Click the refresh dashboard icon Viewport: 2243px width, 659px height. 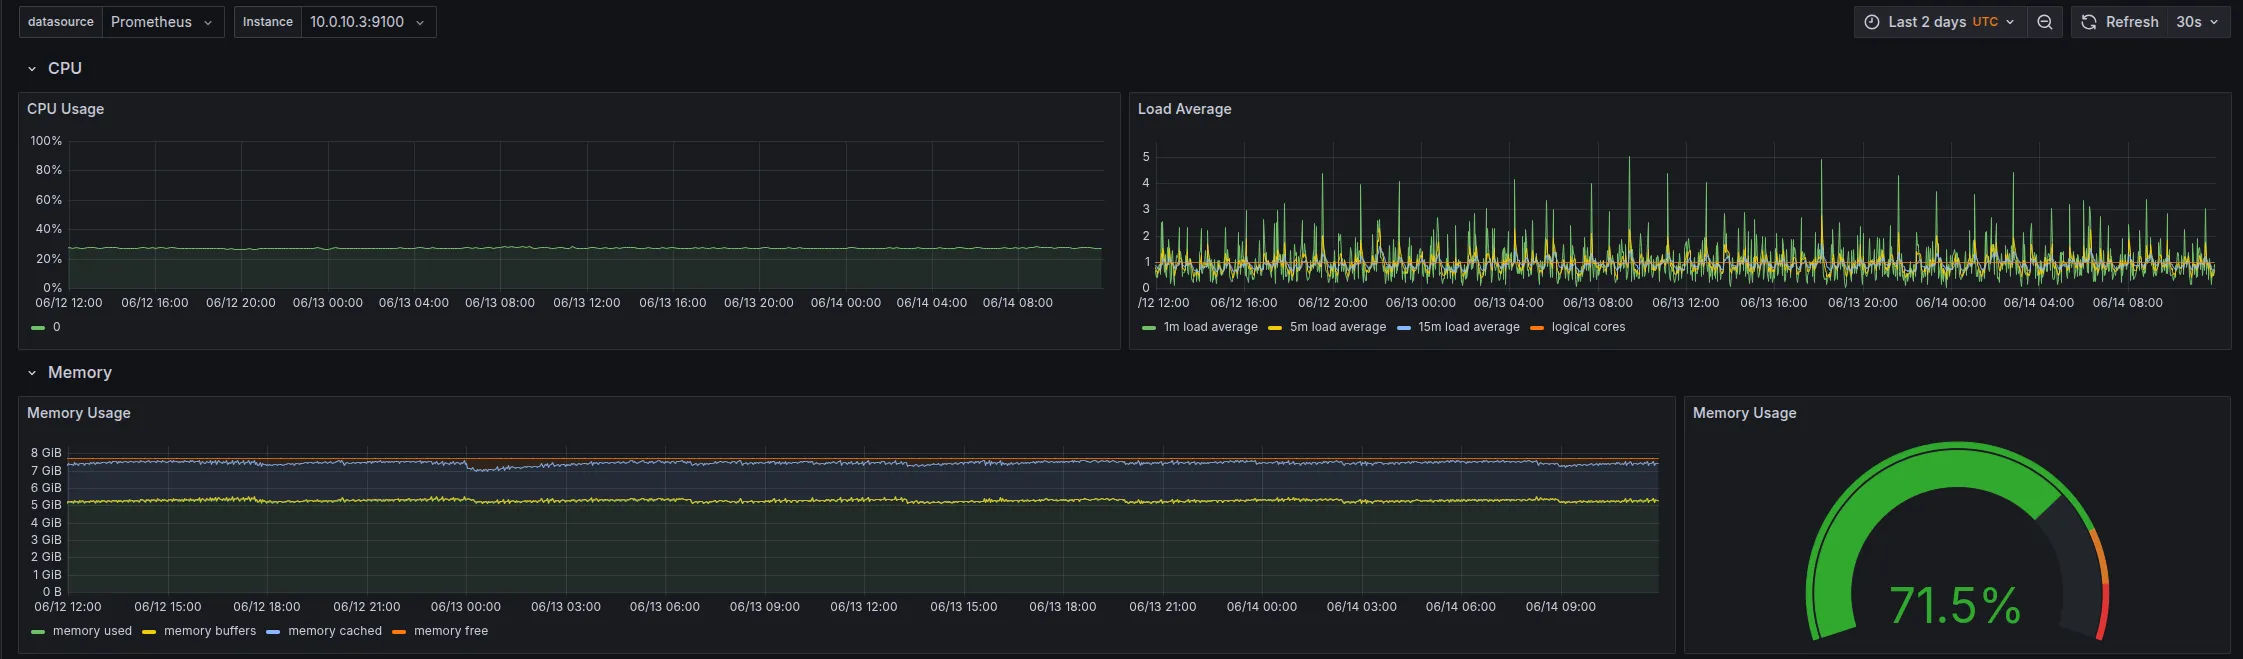[x=2089, y=22]
